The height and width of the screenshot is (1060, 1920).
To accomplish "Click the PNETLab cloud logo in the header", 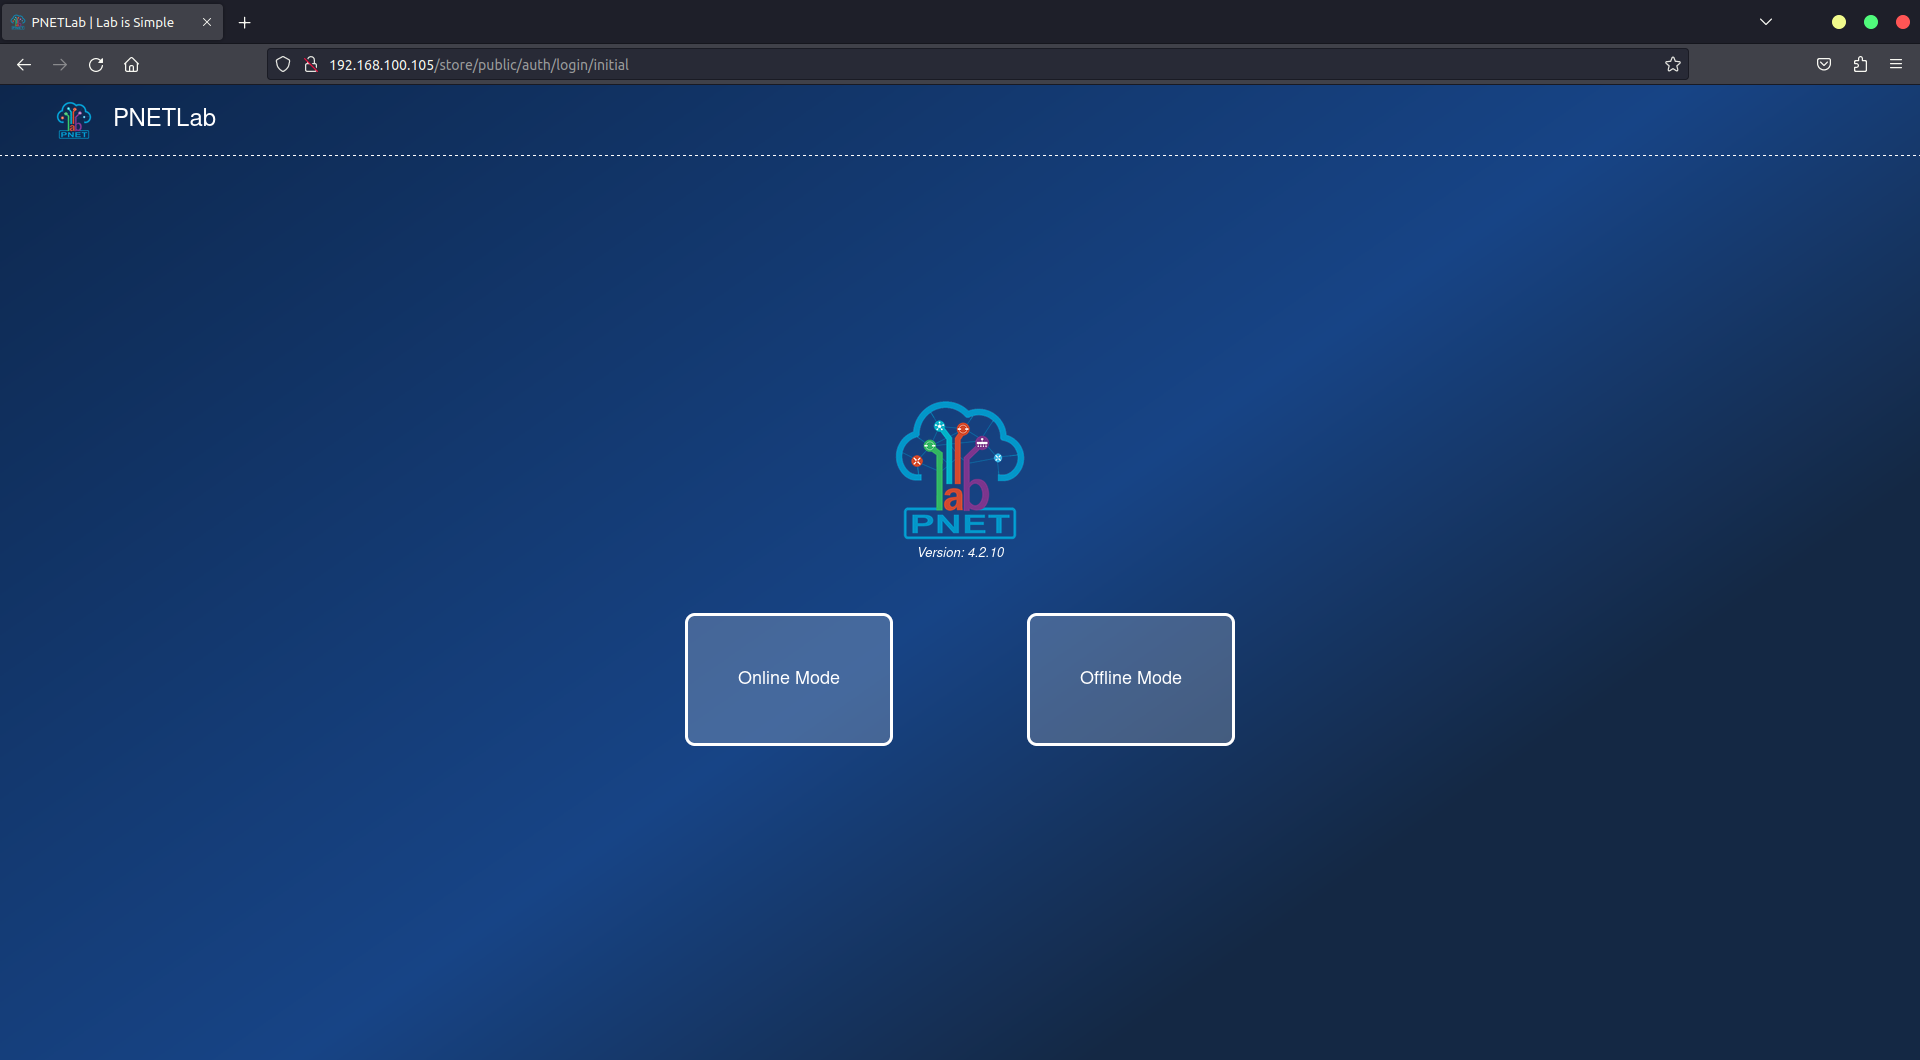I will pyautogui.click(x=73, y=119).
